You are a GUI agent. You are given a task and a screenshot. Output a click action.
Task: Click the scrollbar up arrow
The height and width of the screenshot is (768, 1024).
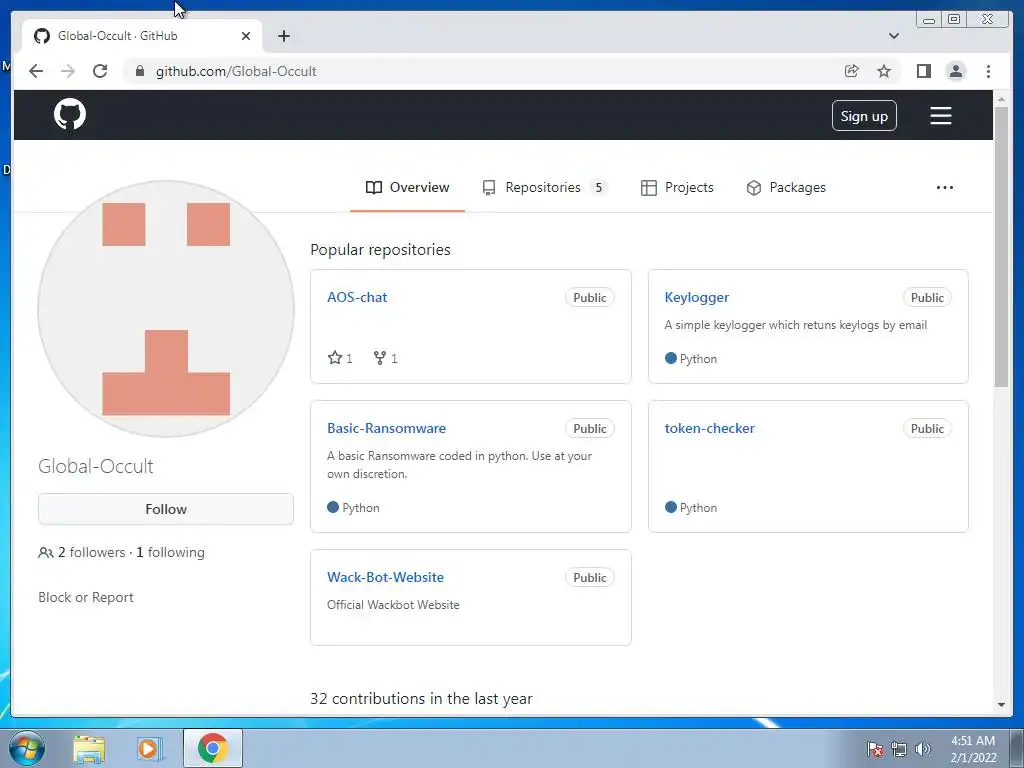coord(1001,99)
